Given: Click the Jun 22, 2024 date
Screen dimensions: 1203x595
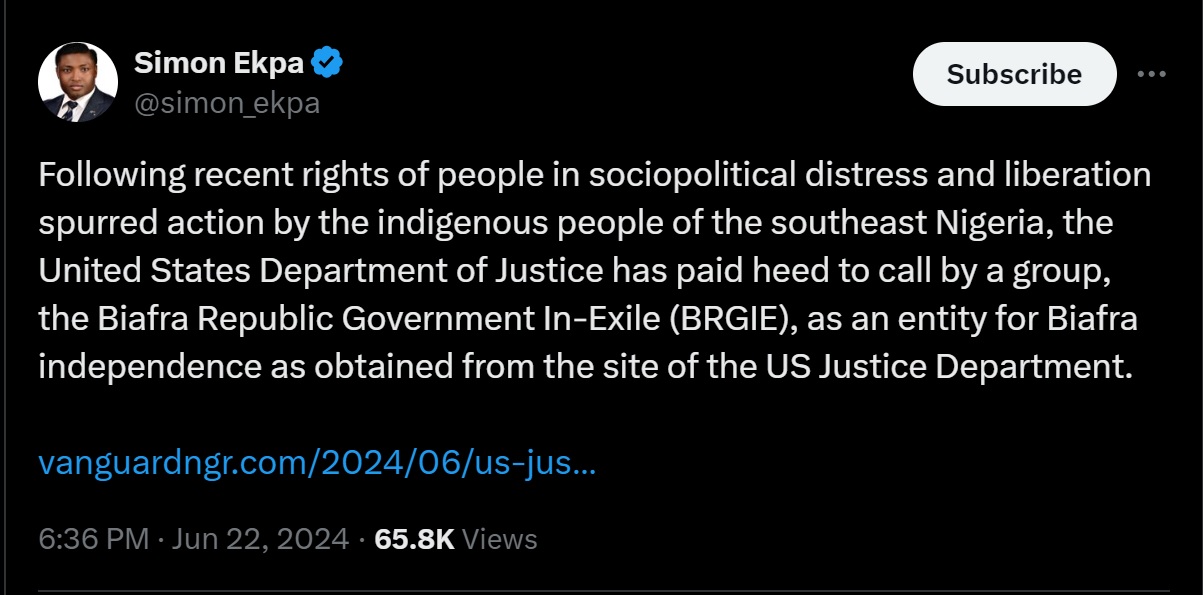Looking at the screenshot, I should (x=260, y=539).
